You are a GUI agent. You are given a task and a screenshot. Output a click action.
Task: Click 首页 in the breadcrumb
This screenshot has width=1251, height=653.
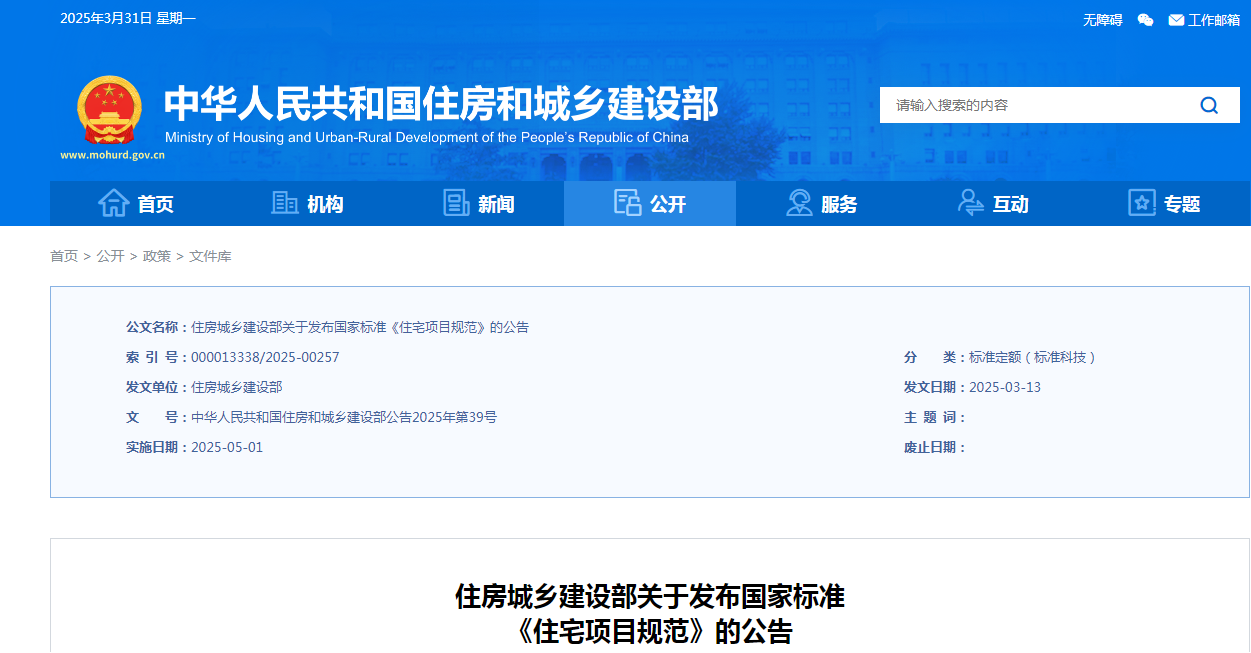(x=64, y=256)
